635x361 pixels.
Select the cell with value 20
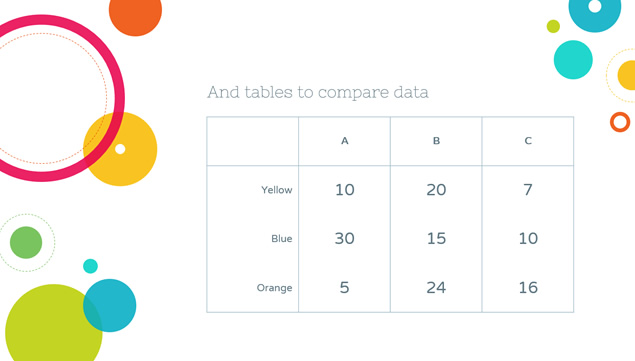(x=436, y=190)
